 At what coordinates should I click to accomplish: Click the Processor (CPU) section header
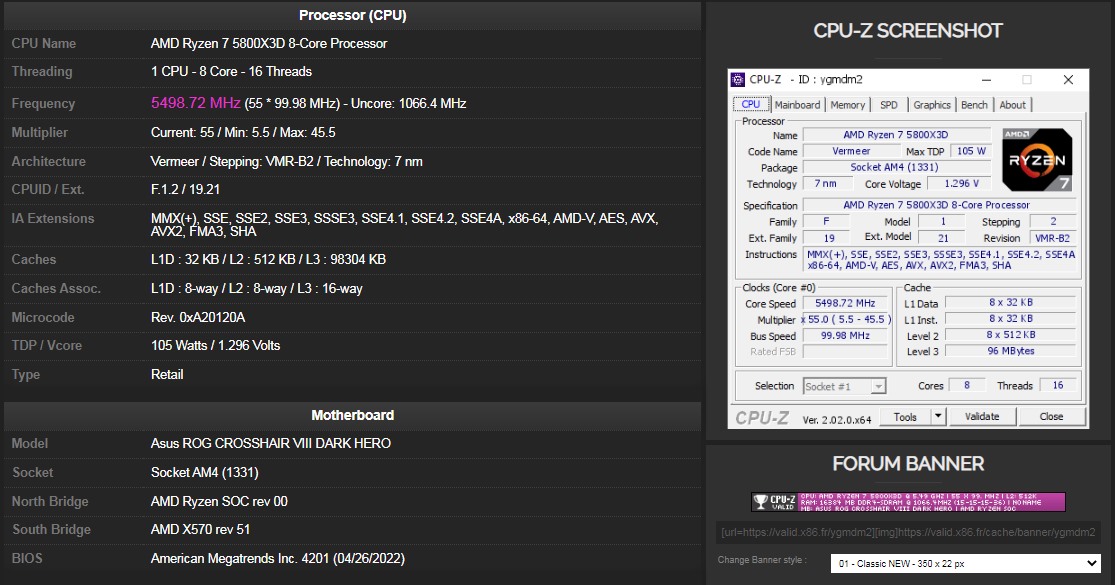tap(353, 15)
